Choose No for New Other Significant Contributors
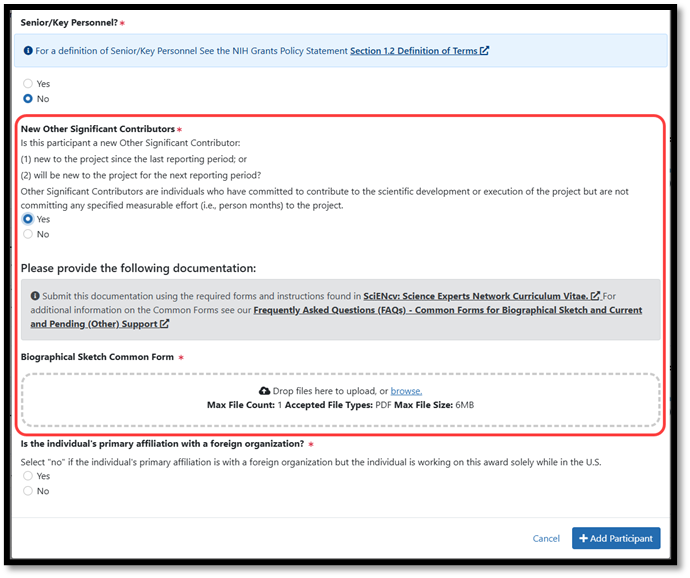The width and height of the screenshot is (690, 578). coord(28,234)
